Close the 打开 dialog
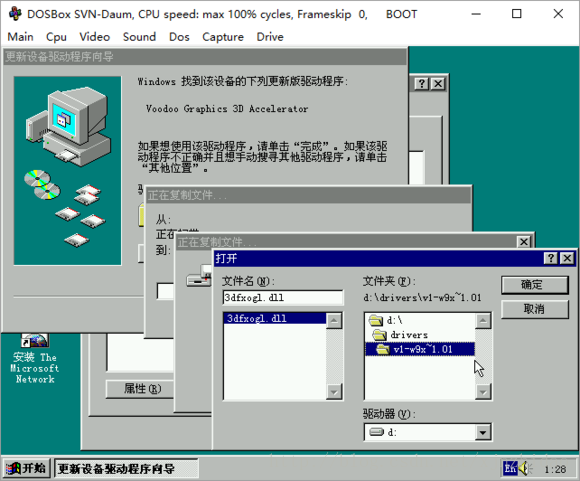The image size is (580, 481). pos(567,258)
